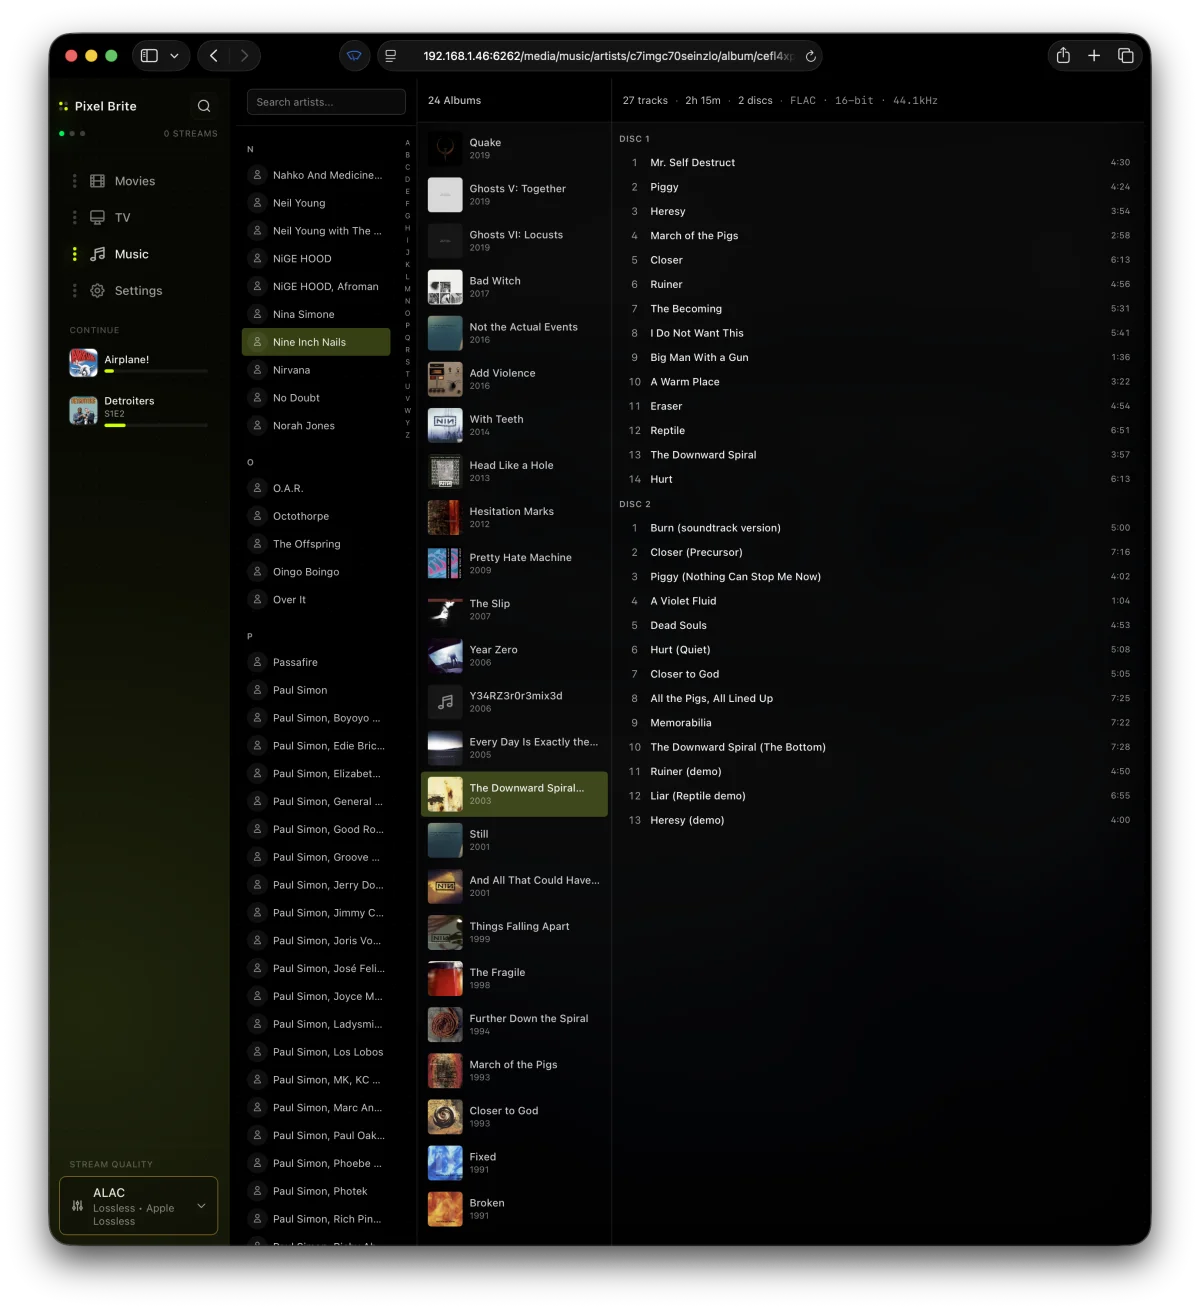The image size is (1200, 1310).
Task: Open the Bad Witch album cover
Action: pyautogui.click(x=445, y=287)
